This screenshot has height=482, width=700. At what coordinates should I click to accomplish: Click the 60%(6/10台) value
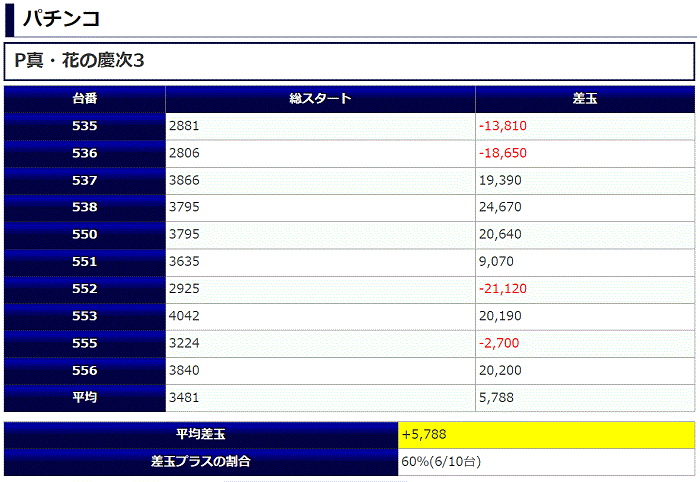point(441,462)
